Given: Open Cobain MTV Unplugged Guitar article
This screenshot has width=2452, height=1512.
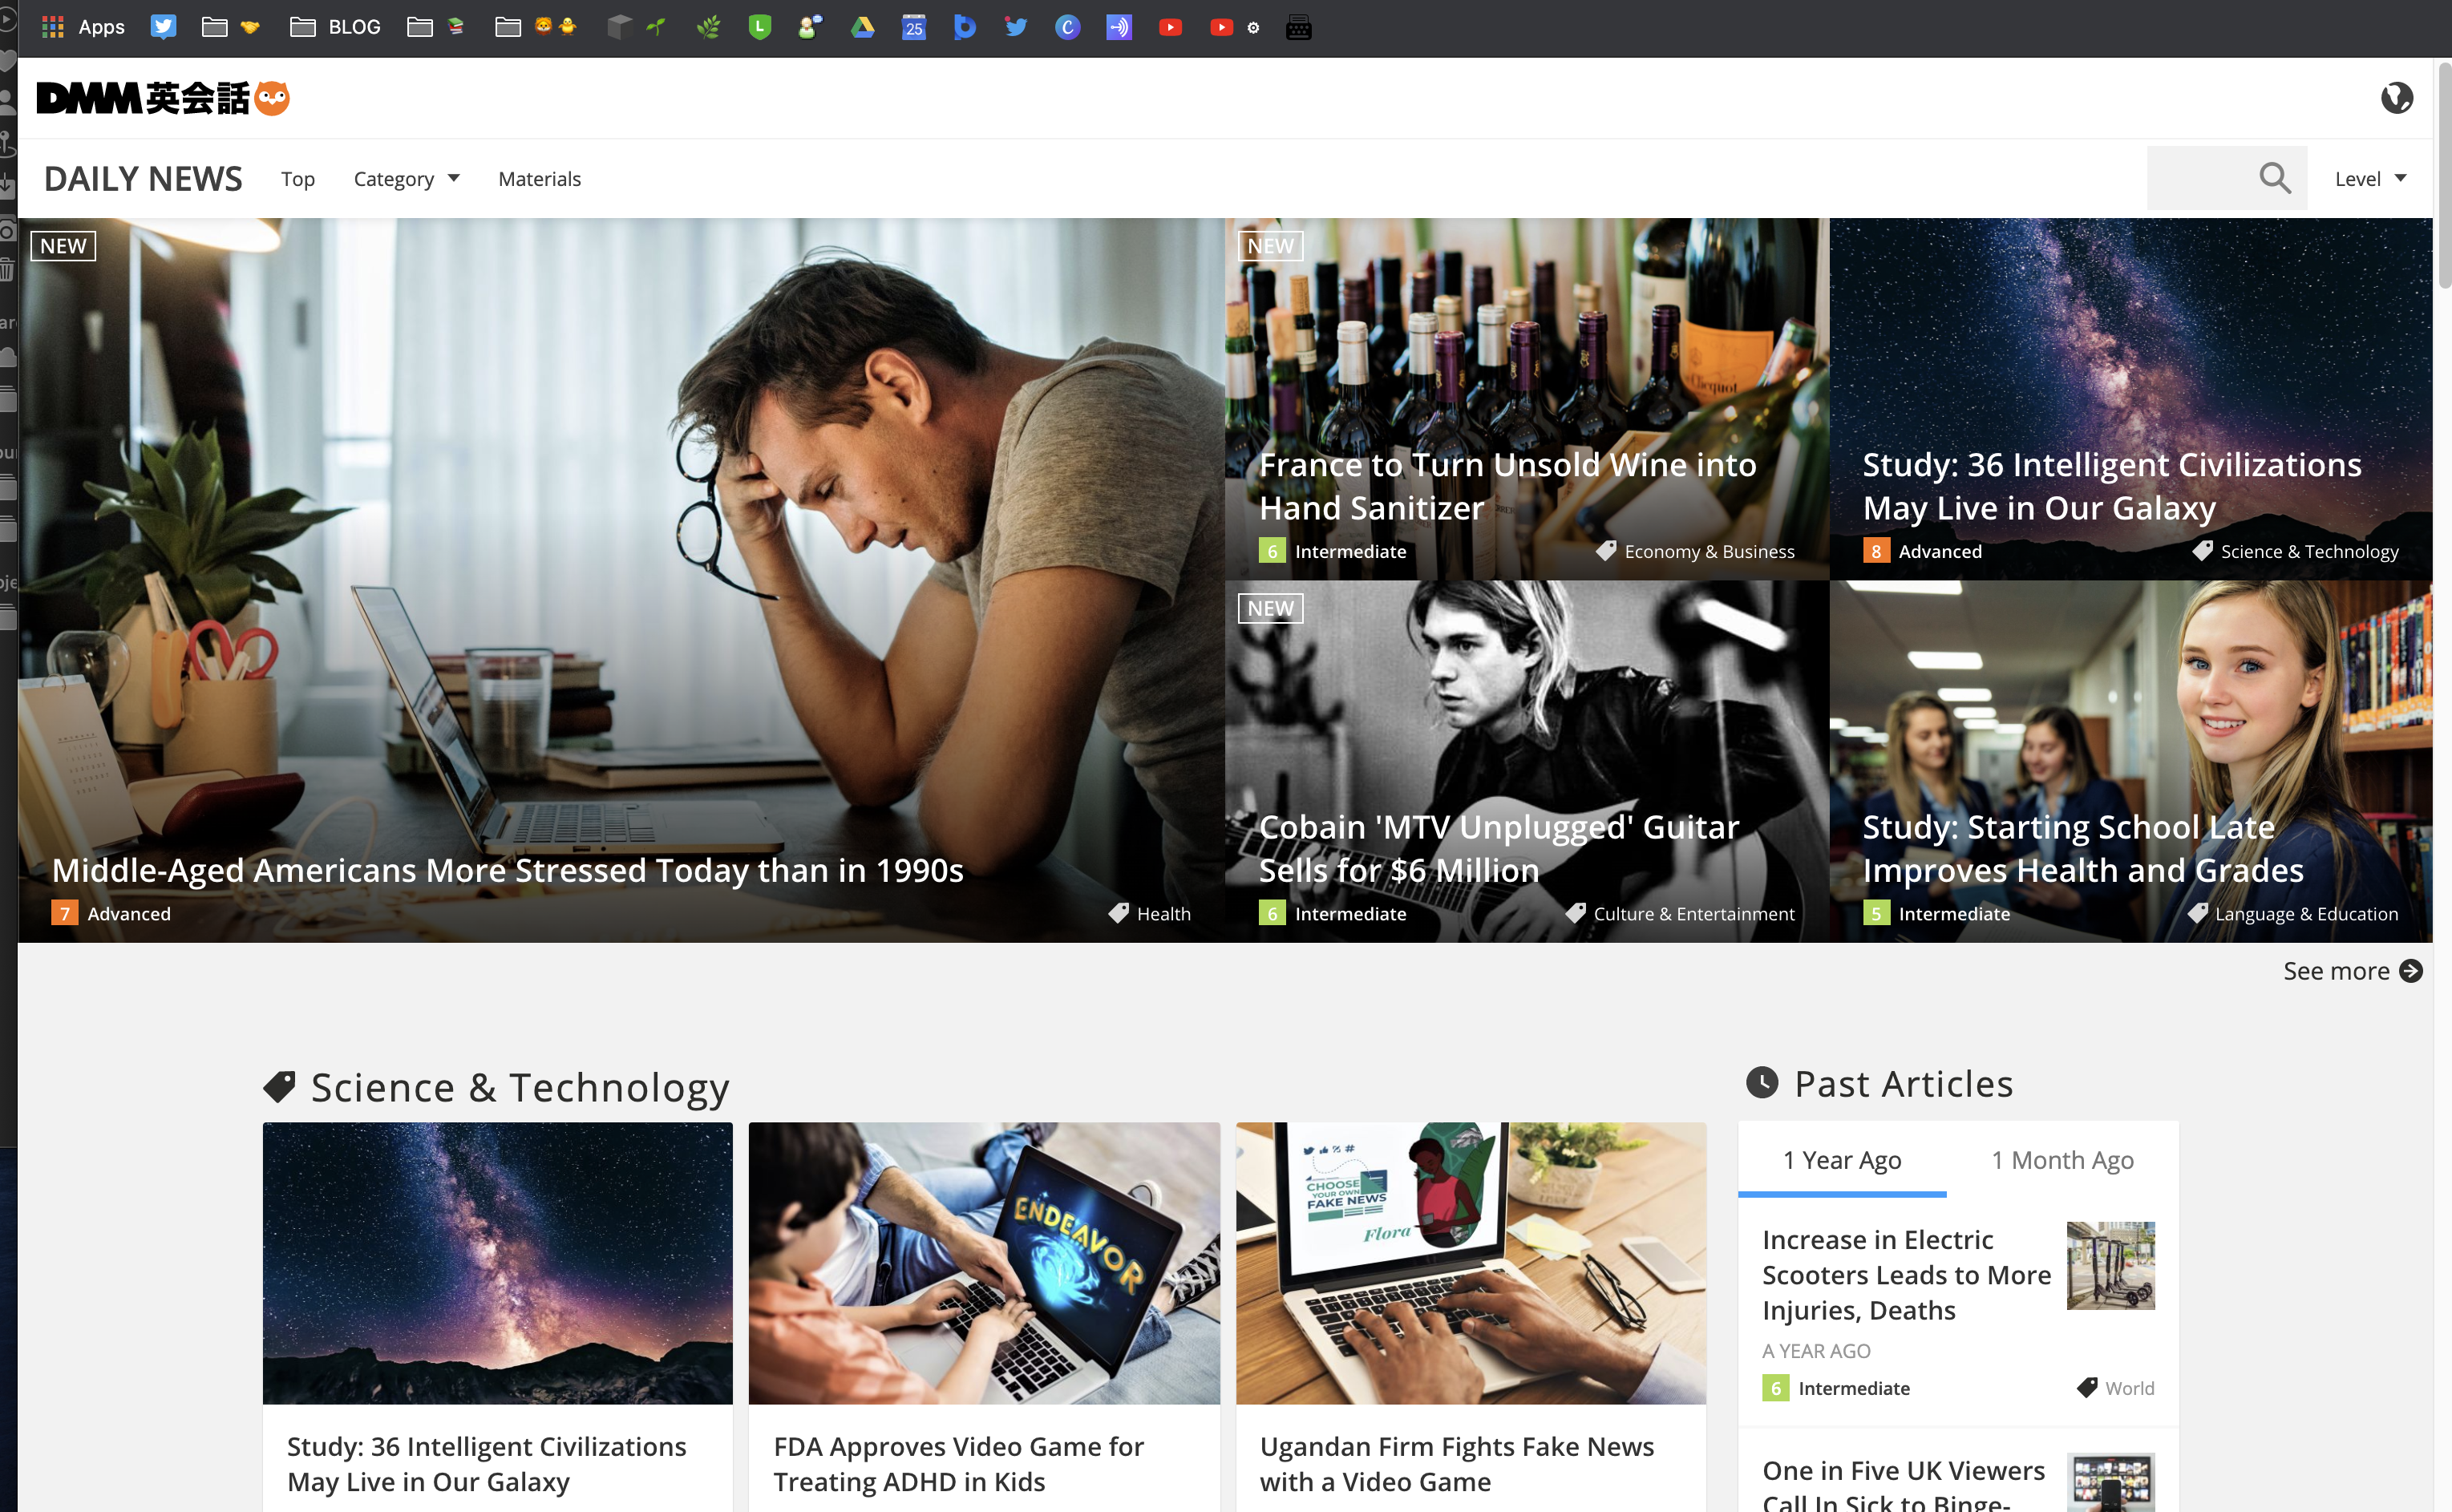Looking at the screenshot, I should [x=1498, y=848].
